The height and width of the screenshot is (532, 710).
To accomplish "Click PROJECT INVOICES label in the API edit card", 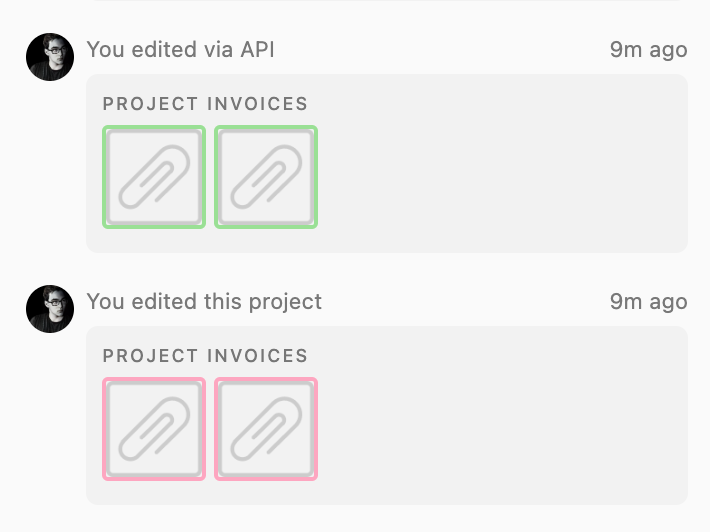I will [x=205, y=104].
